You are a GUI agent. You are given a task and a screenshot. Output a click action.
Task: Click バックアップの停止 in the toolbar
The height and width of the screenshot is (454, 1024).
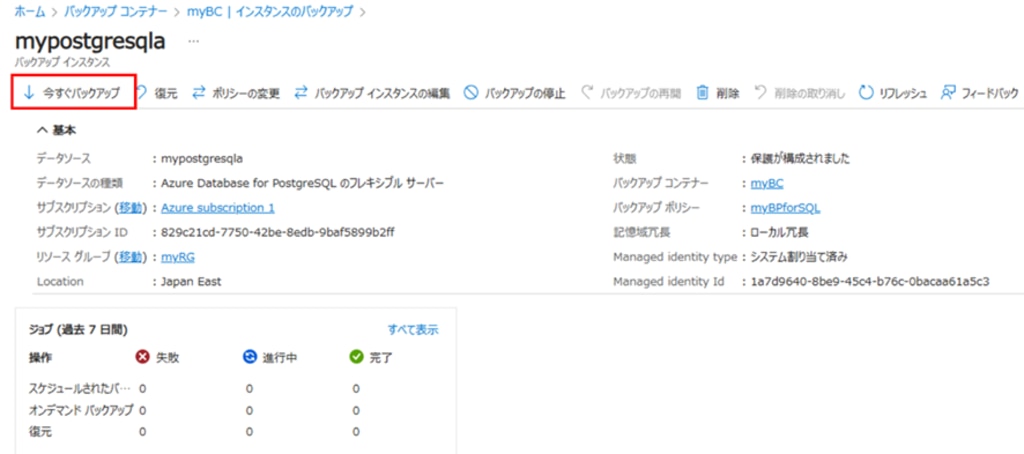click(524, 93)
